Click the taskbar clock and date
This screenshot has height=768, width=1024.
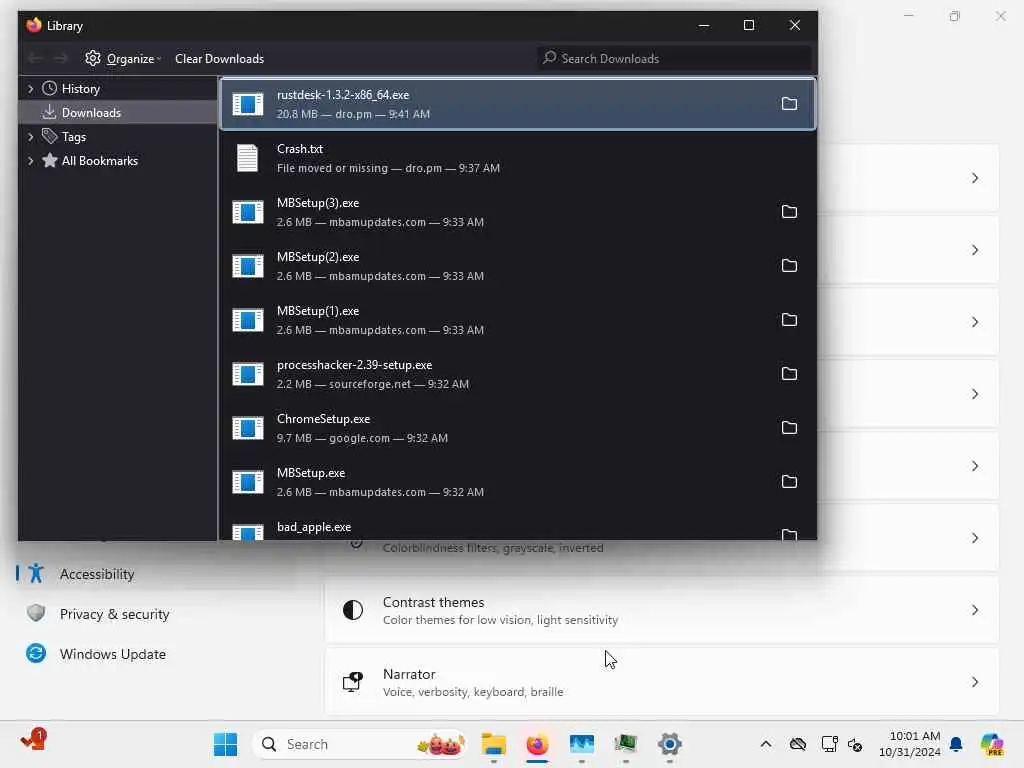(x=910, y=744)
